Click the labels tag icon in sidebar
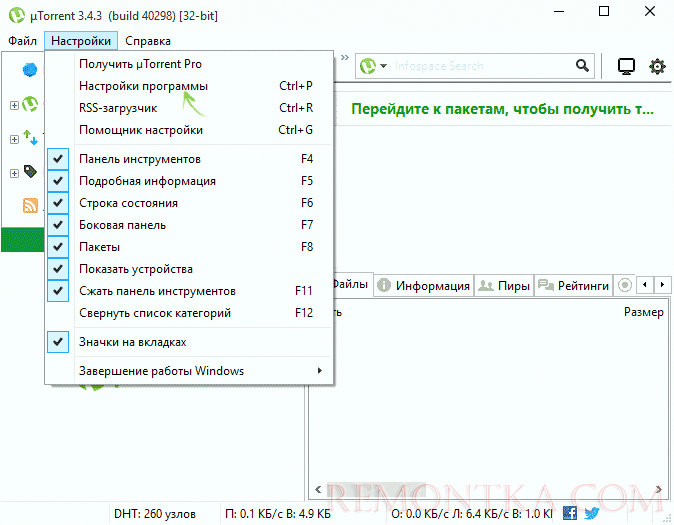Image resolution: width=674 pixels, height=525 pixels. click(30, 172)
